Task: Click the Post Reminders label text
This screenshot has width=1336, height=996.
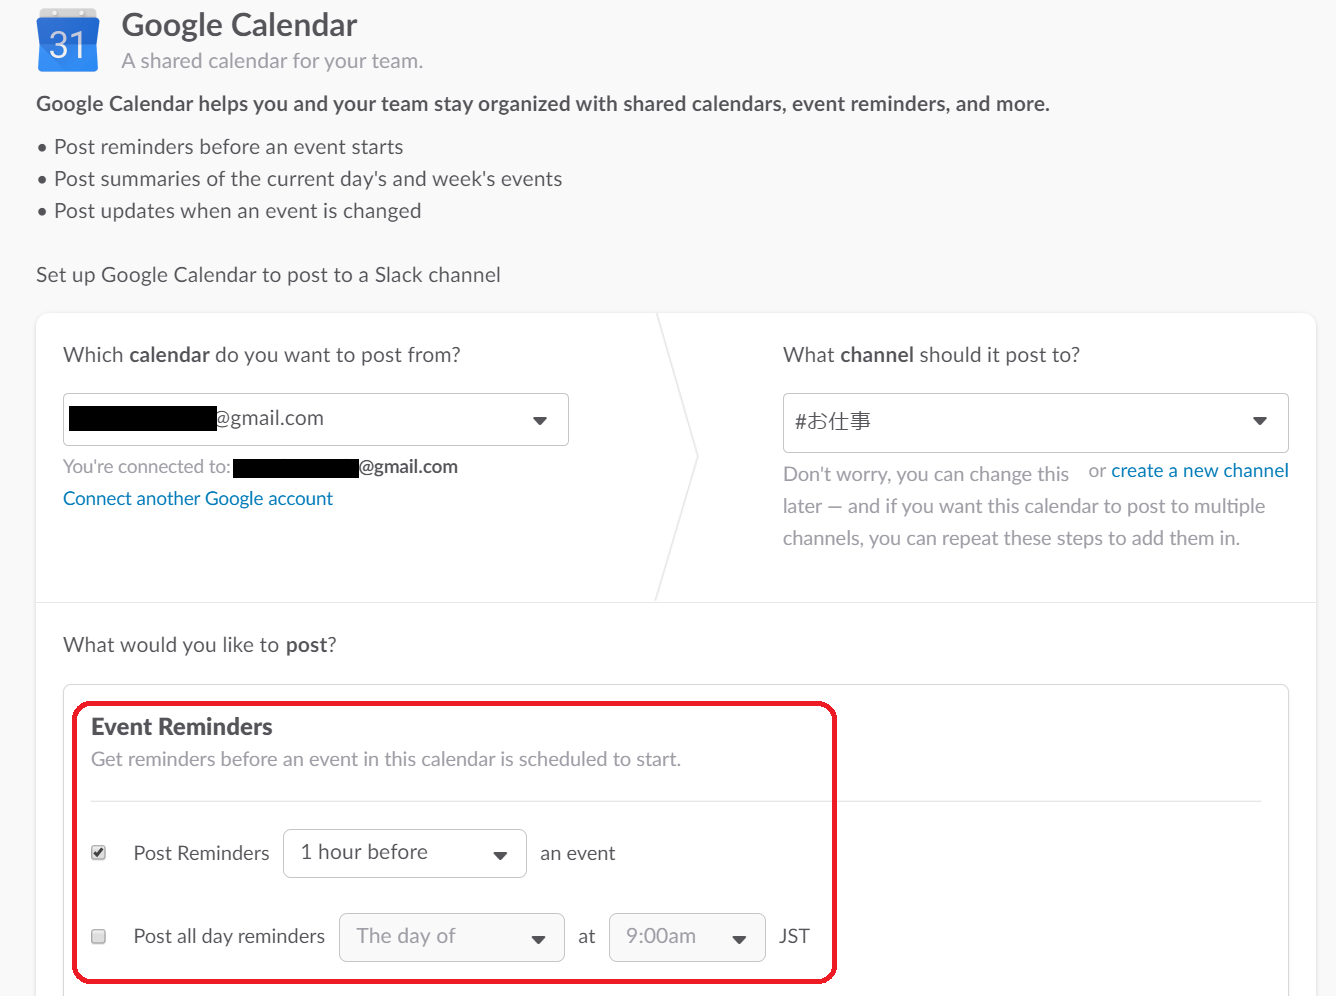Action: coord(201,853)
